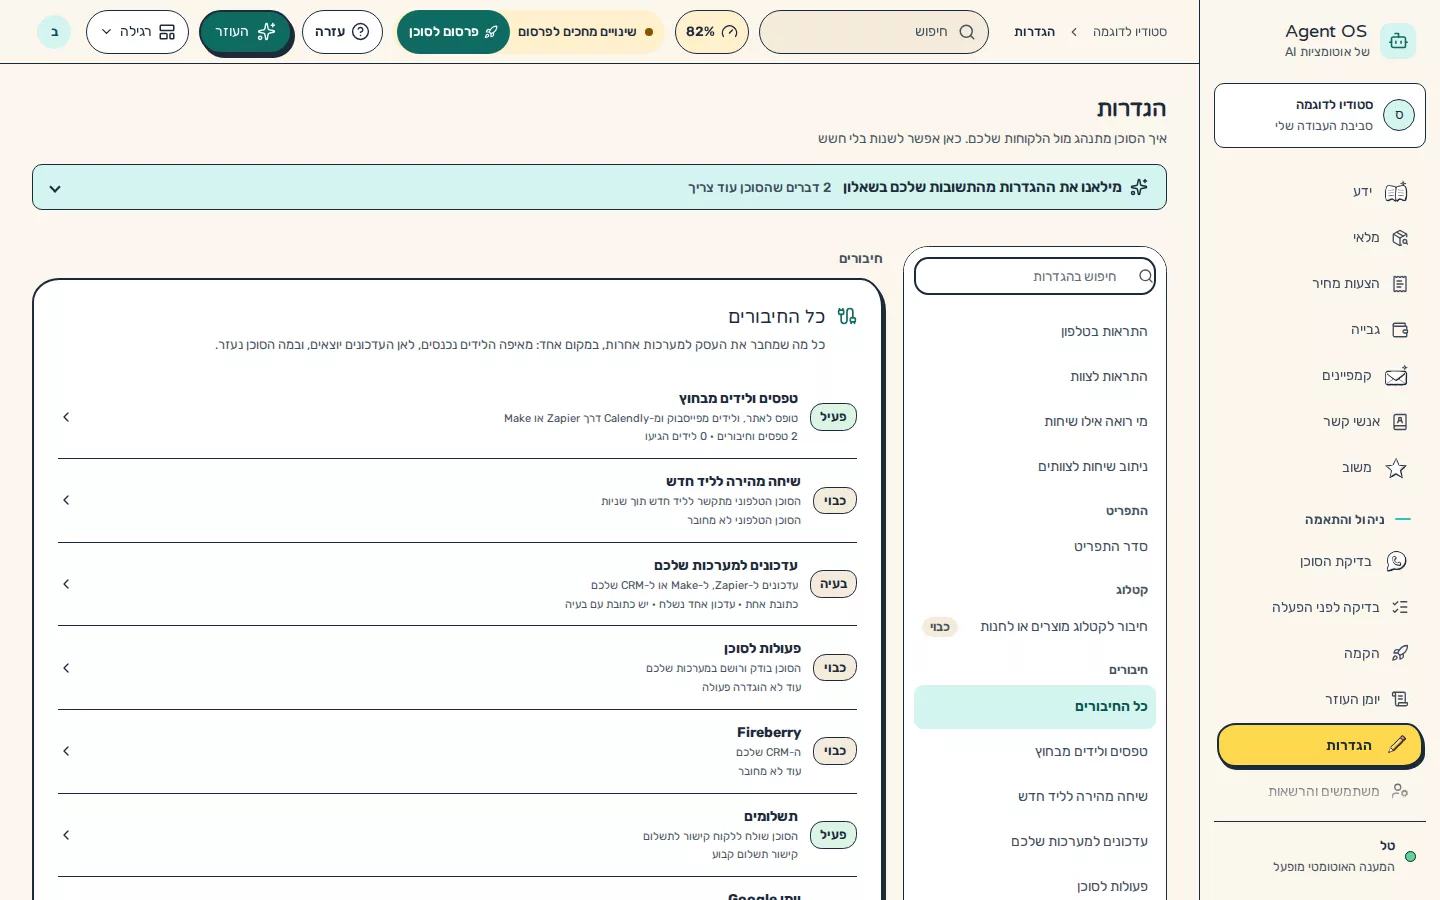The height and width of the screenshot is (900, 1440).
Task: Launch בדיקת הסוכן via chat bubble icon
Action: pyautogui.click(x=1396, y=562)
